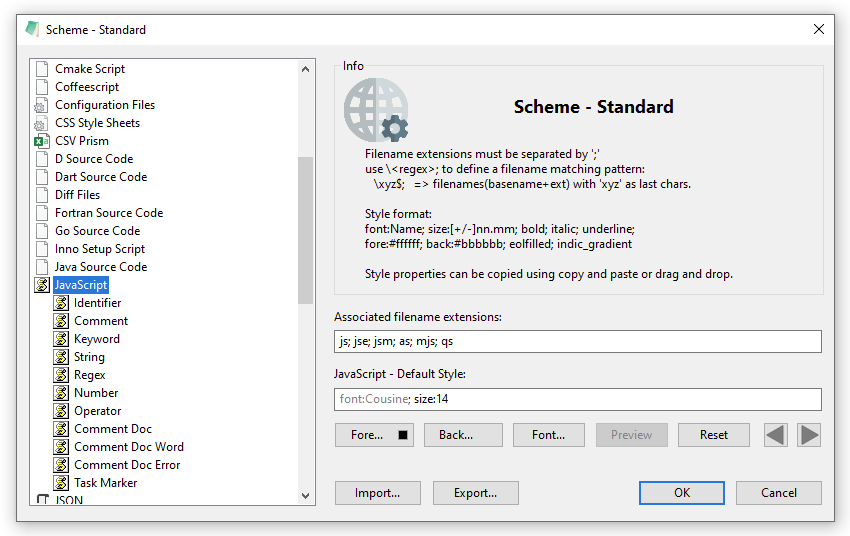Close the Scheme - Standard dialog

pyautogui.click(x=819, y=29)
